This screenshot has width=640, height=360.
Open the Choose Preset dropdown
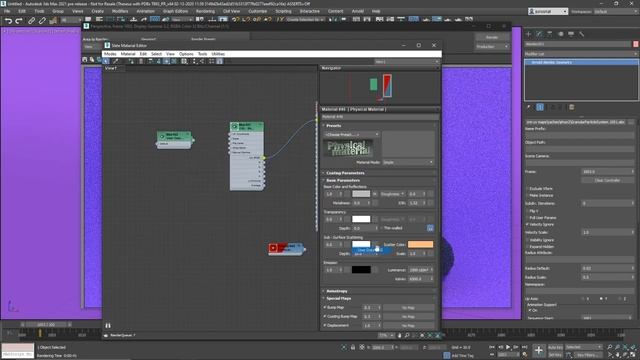tap(351, 134)
